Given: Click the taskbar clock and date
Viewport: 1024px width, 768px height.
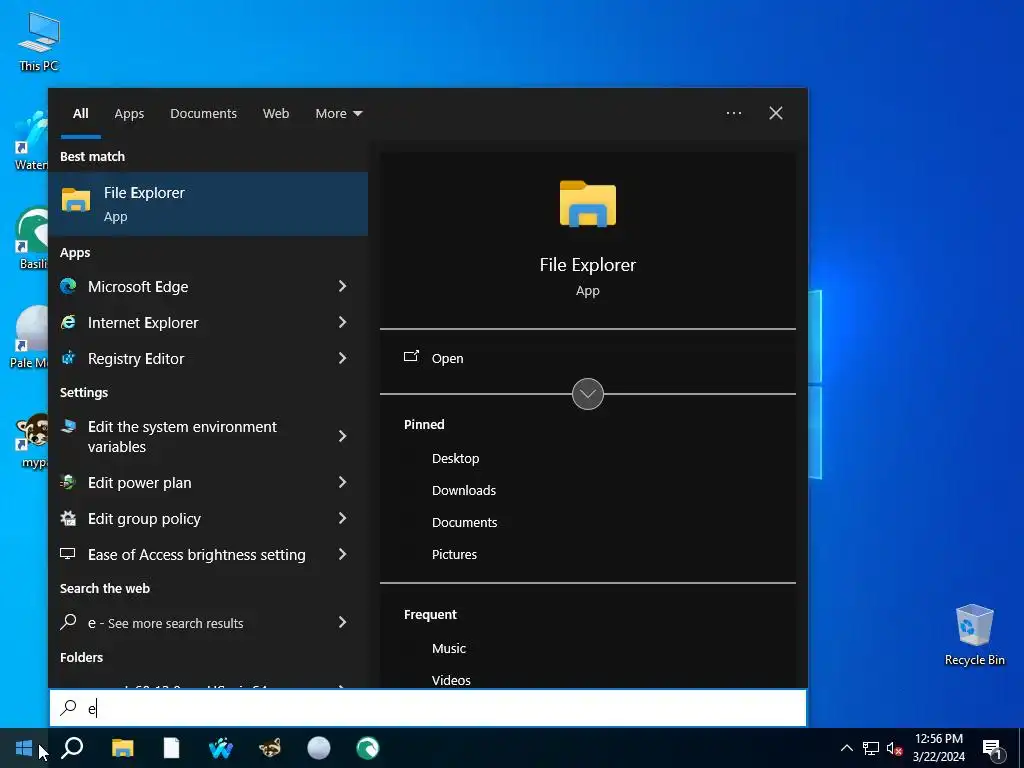Looking at the screenshot, I should coord(938,748).
